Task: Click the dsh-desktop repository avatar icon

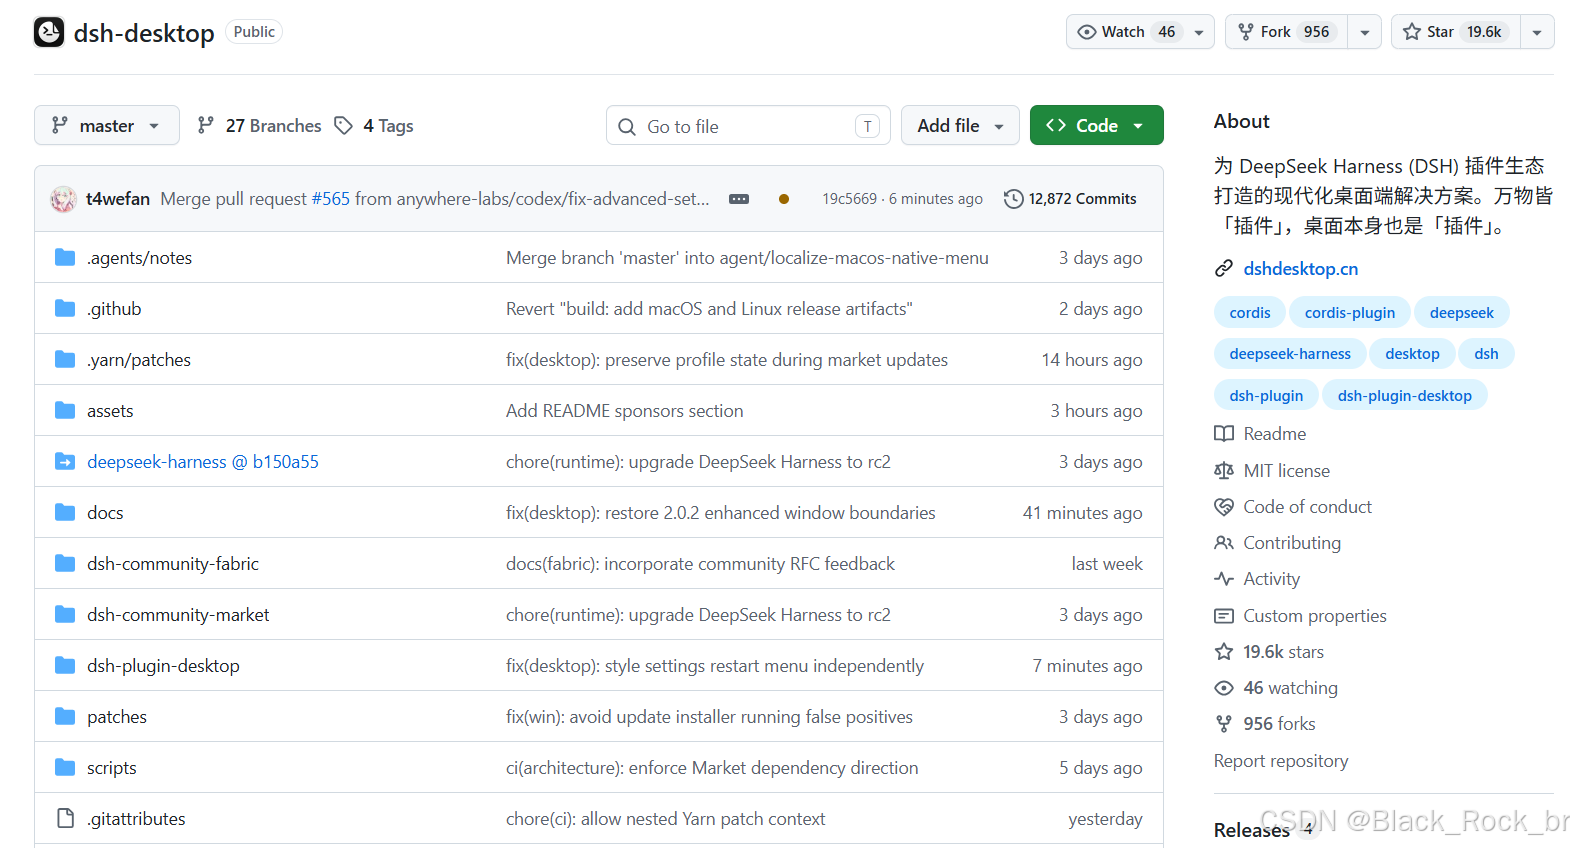Action: 49,32
